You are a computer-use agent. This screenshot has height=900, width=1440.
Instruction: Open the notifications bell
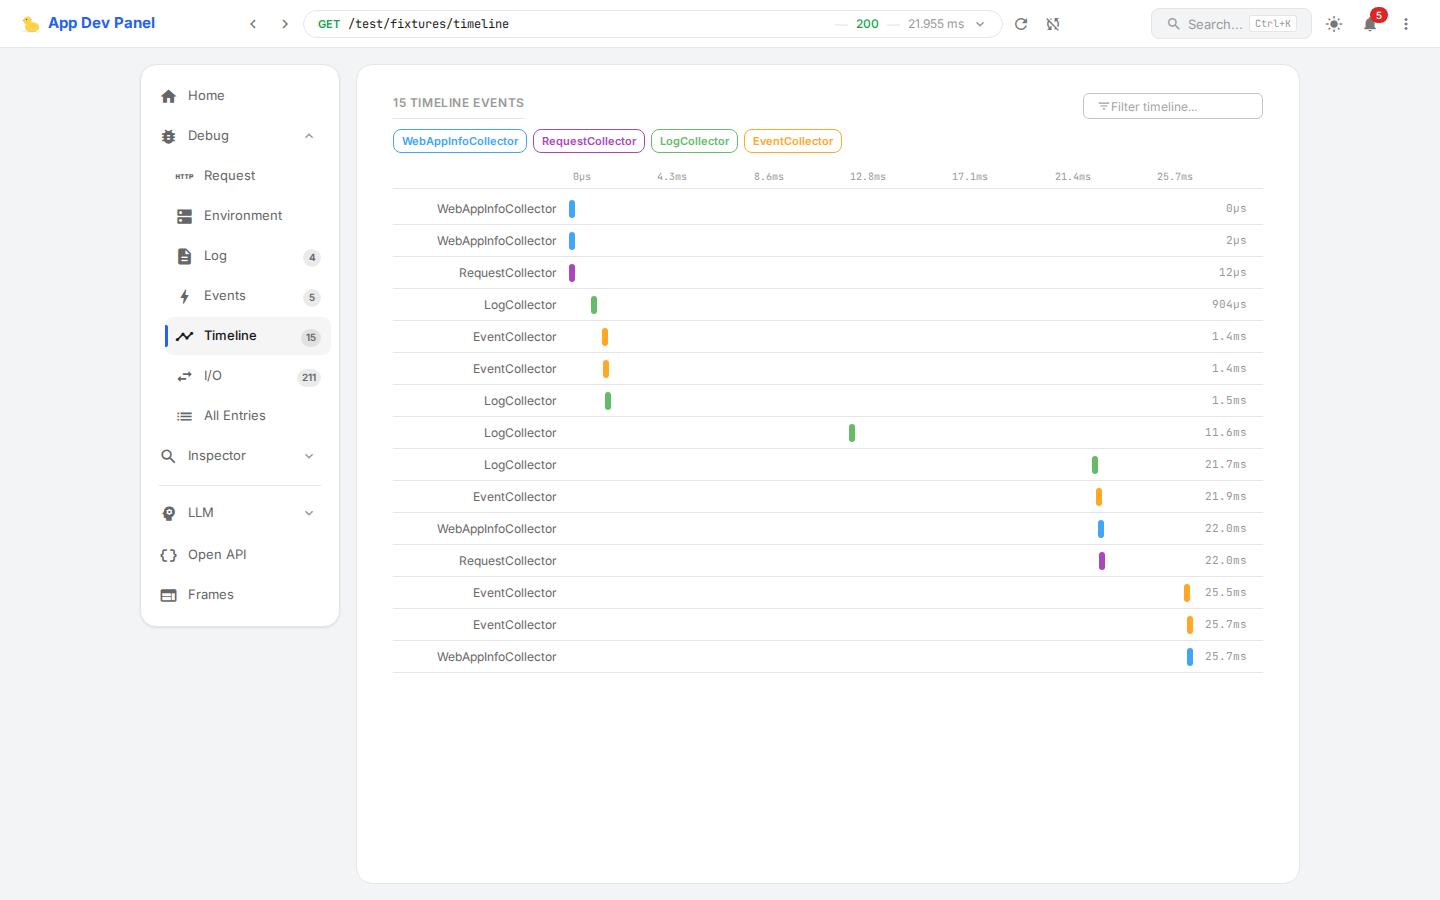click(x=1370, y=24)
